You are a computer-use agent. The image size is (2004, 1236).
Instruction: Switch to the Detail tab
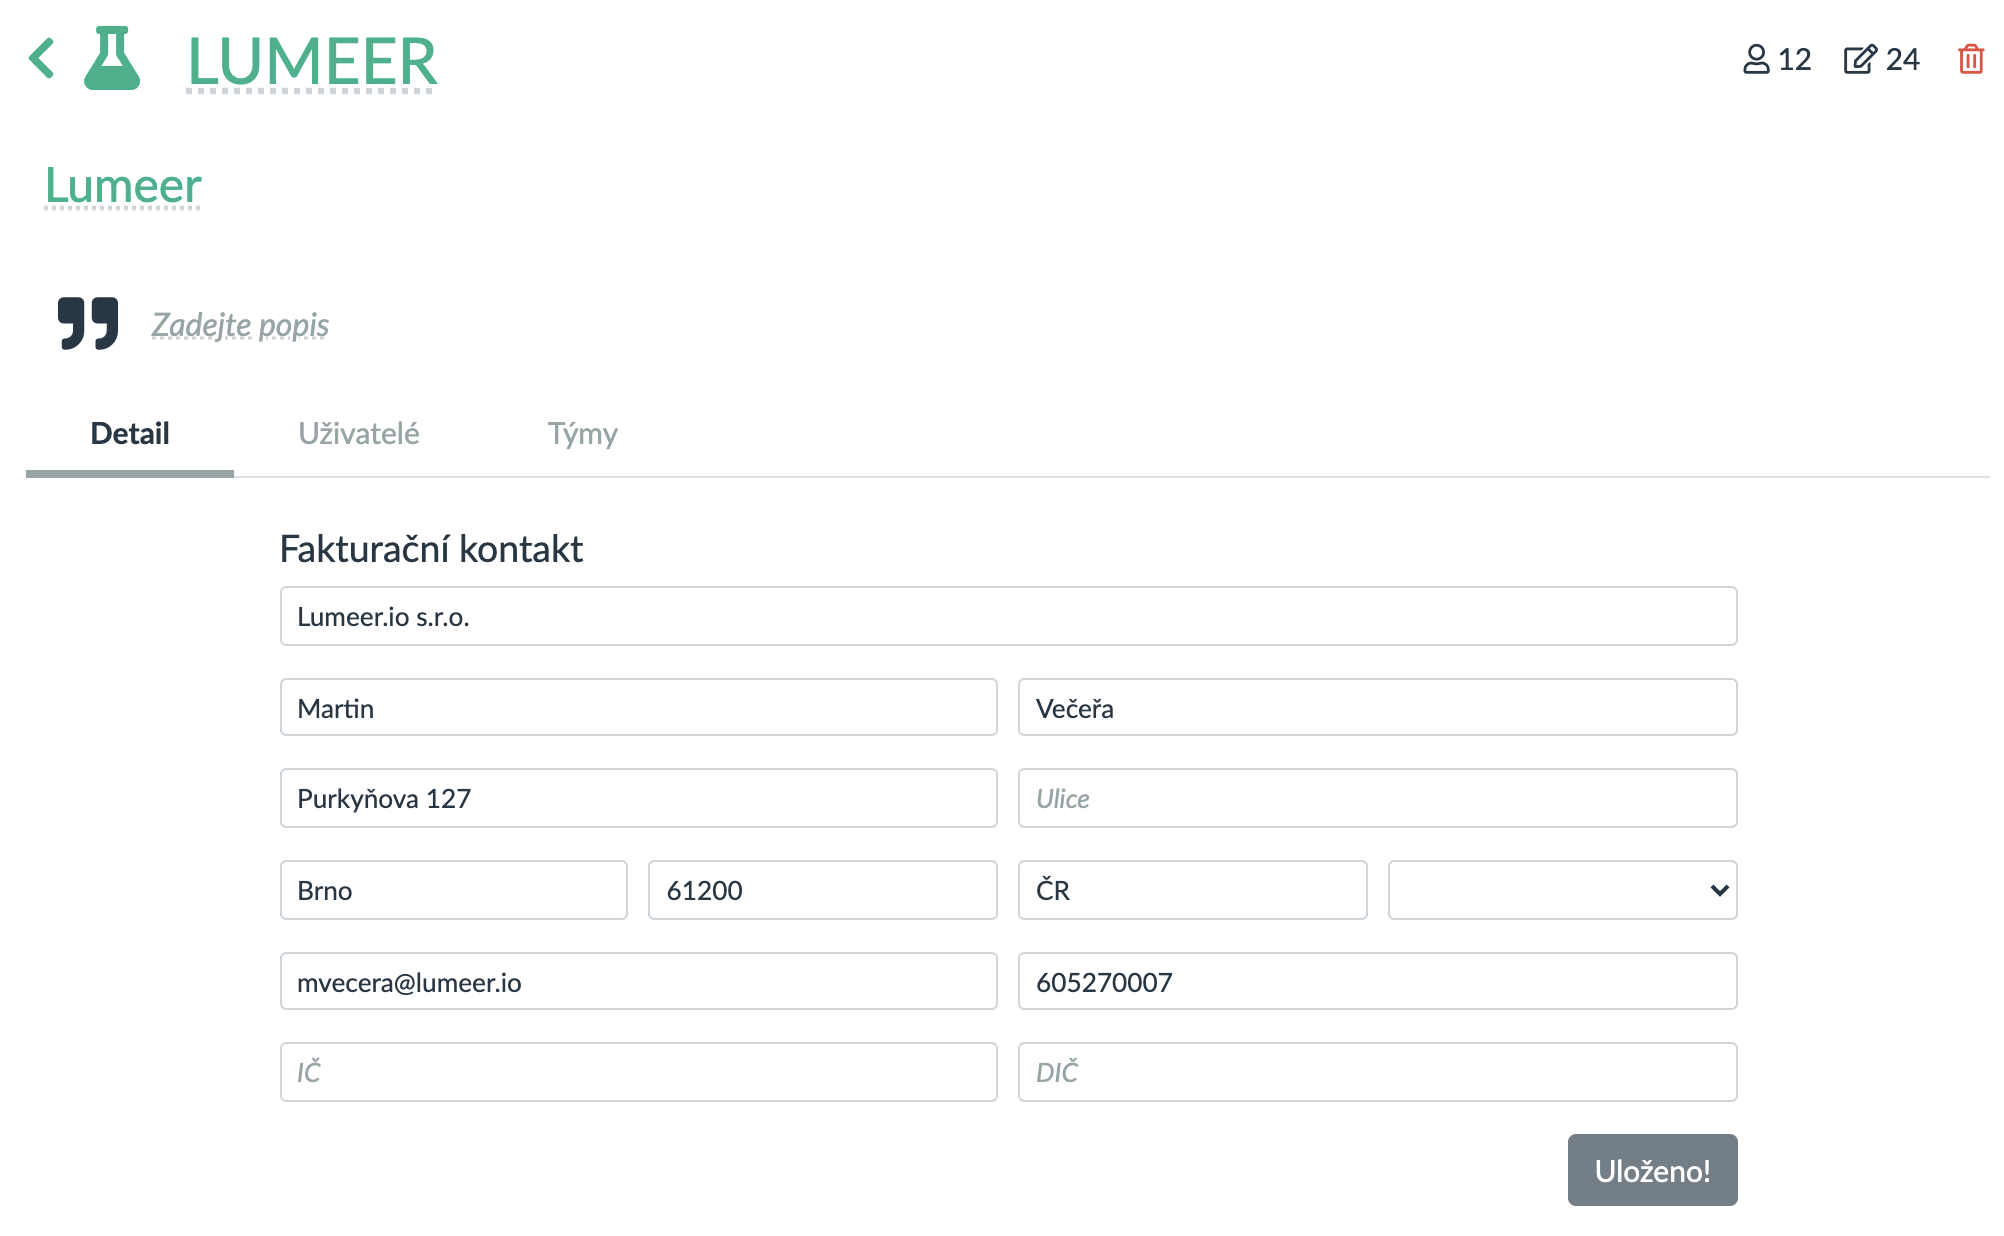(x=130, y=434)
